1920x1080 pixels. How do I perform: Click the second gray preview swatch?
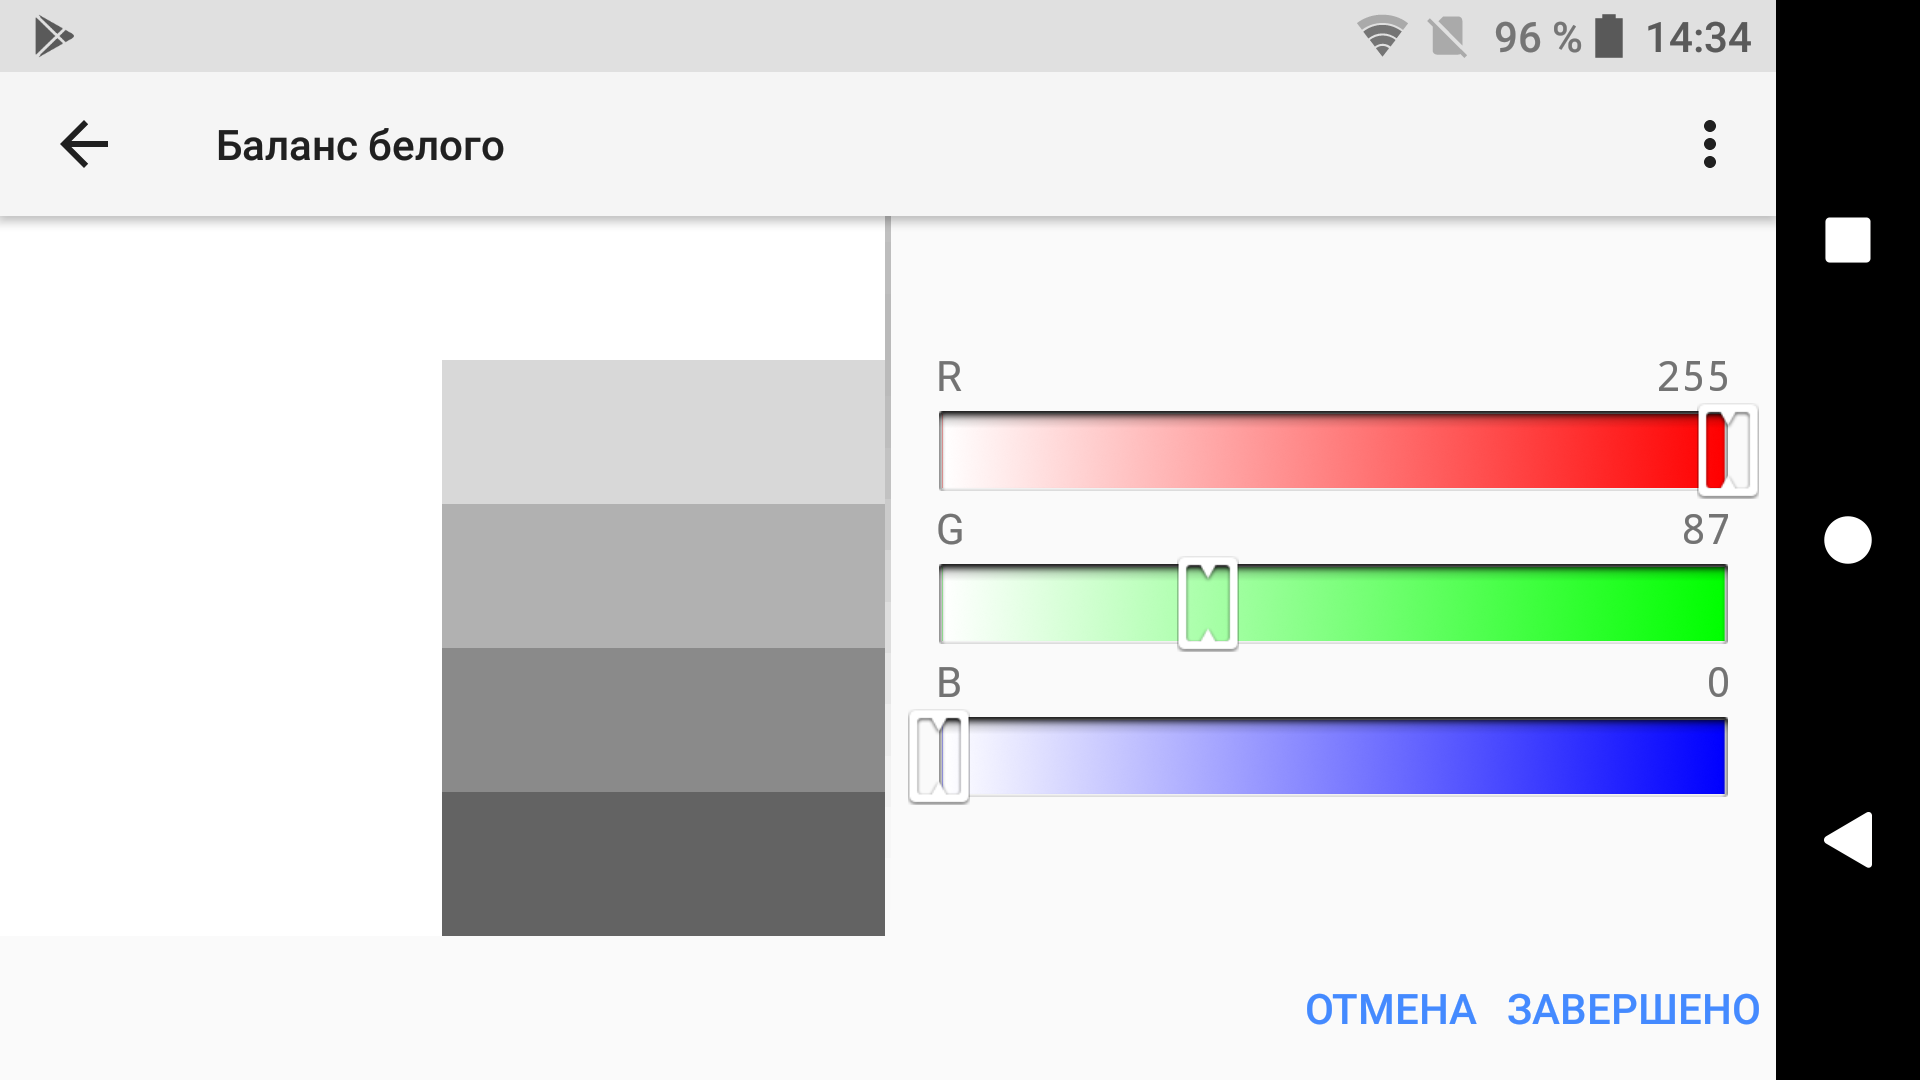point(663,576)
